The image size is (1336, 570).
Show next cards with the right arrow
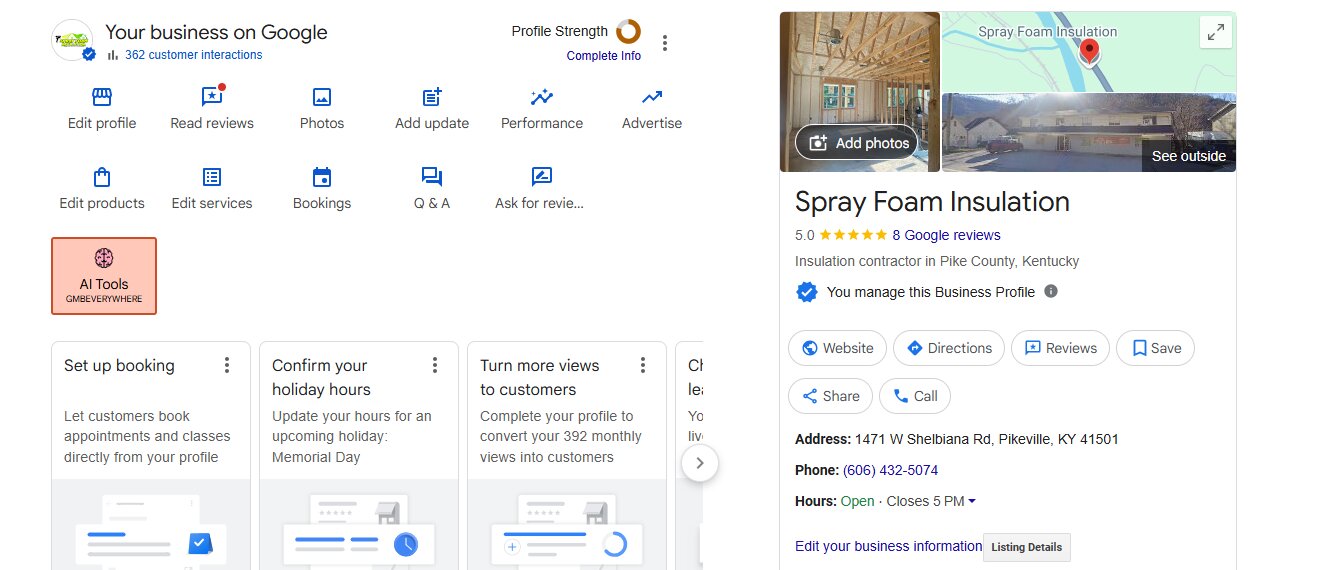(x=700, y=463)
